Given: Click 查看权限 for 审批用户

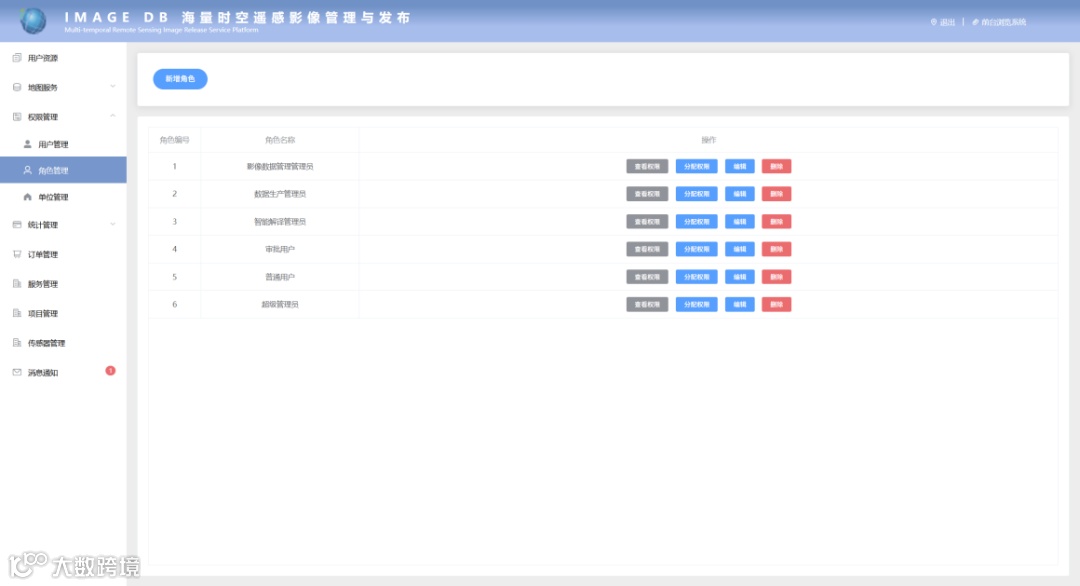Looking at the screenshot, I should pos(647,249).
